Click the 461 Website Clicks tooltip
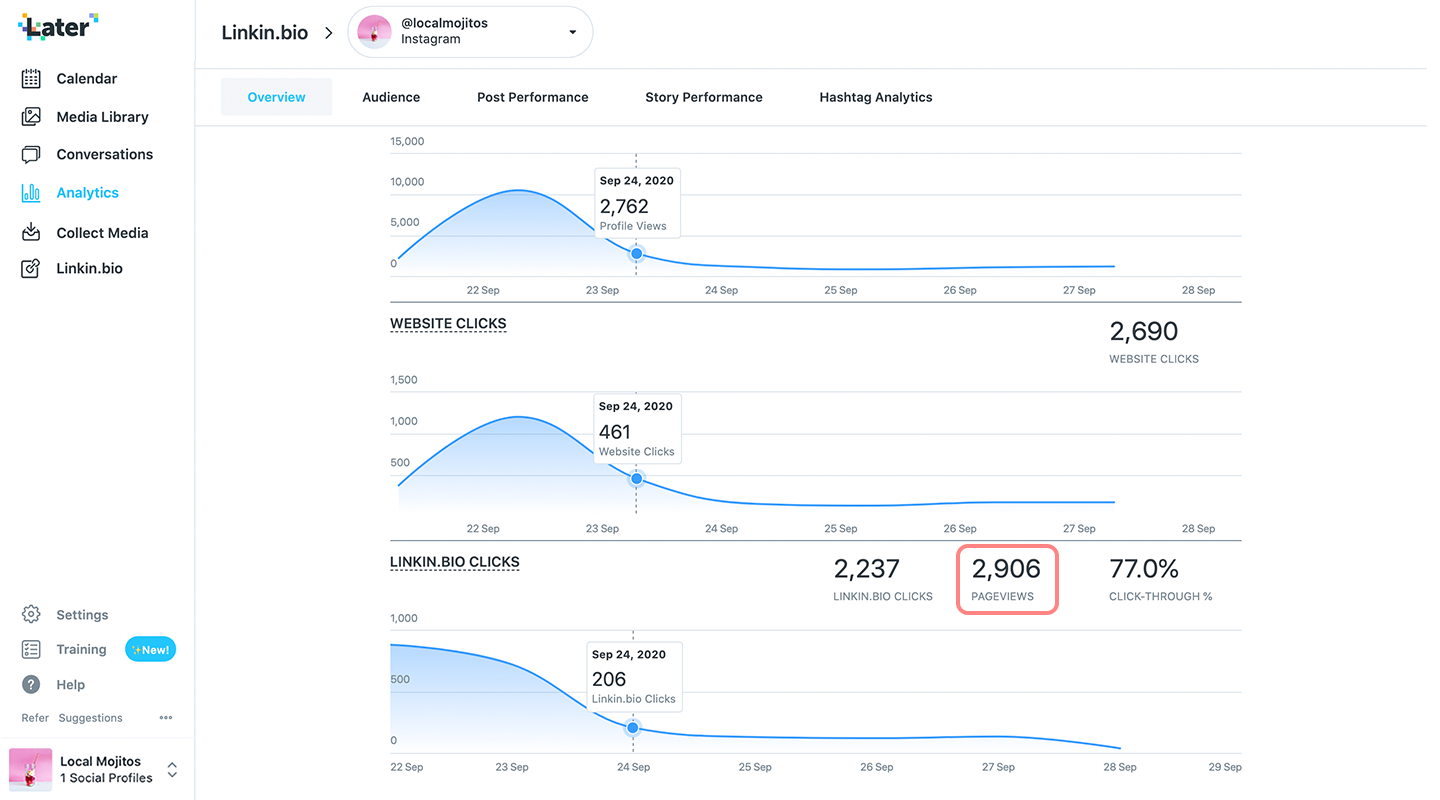Viewport: 1440px width, 800px height. coord(637,429)
